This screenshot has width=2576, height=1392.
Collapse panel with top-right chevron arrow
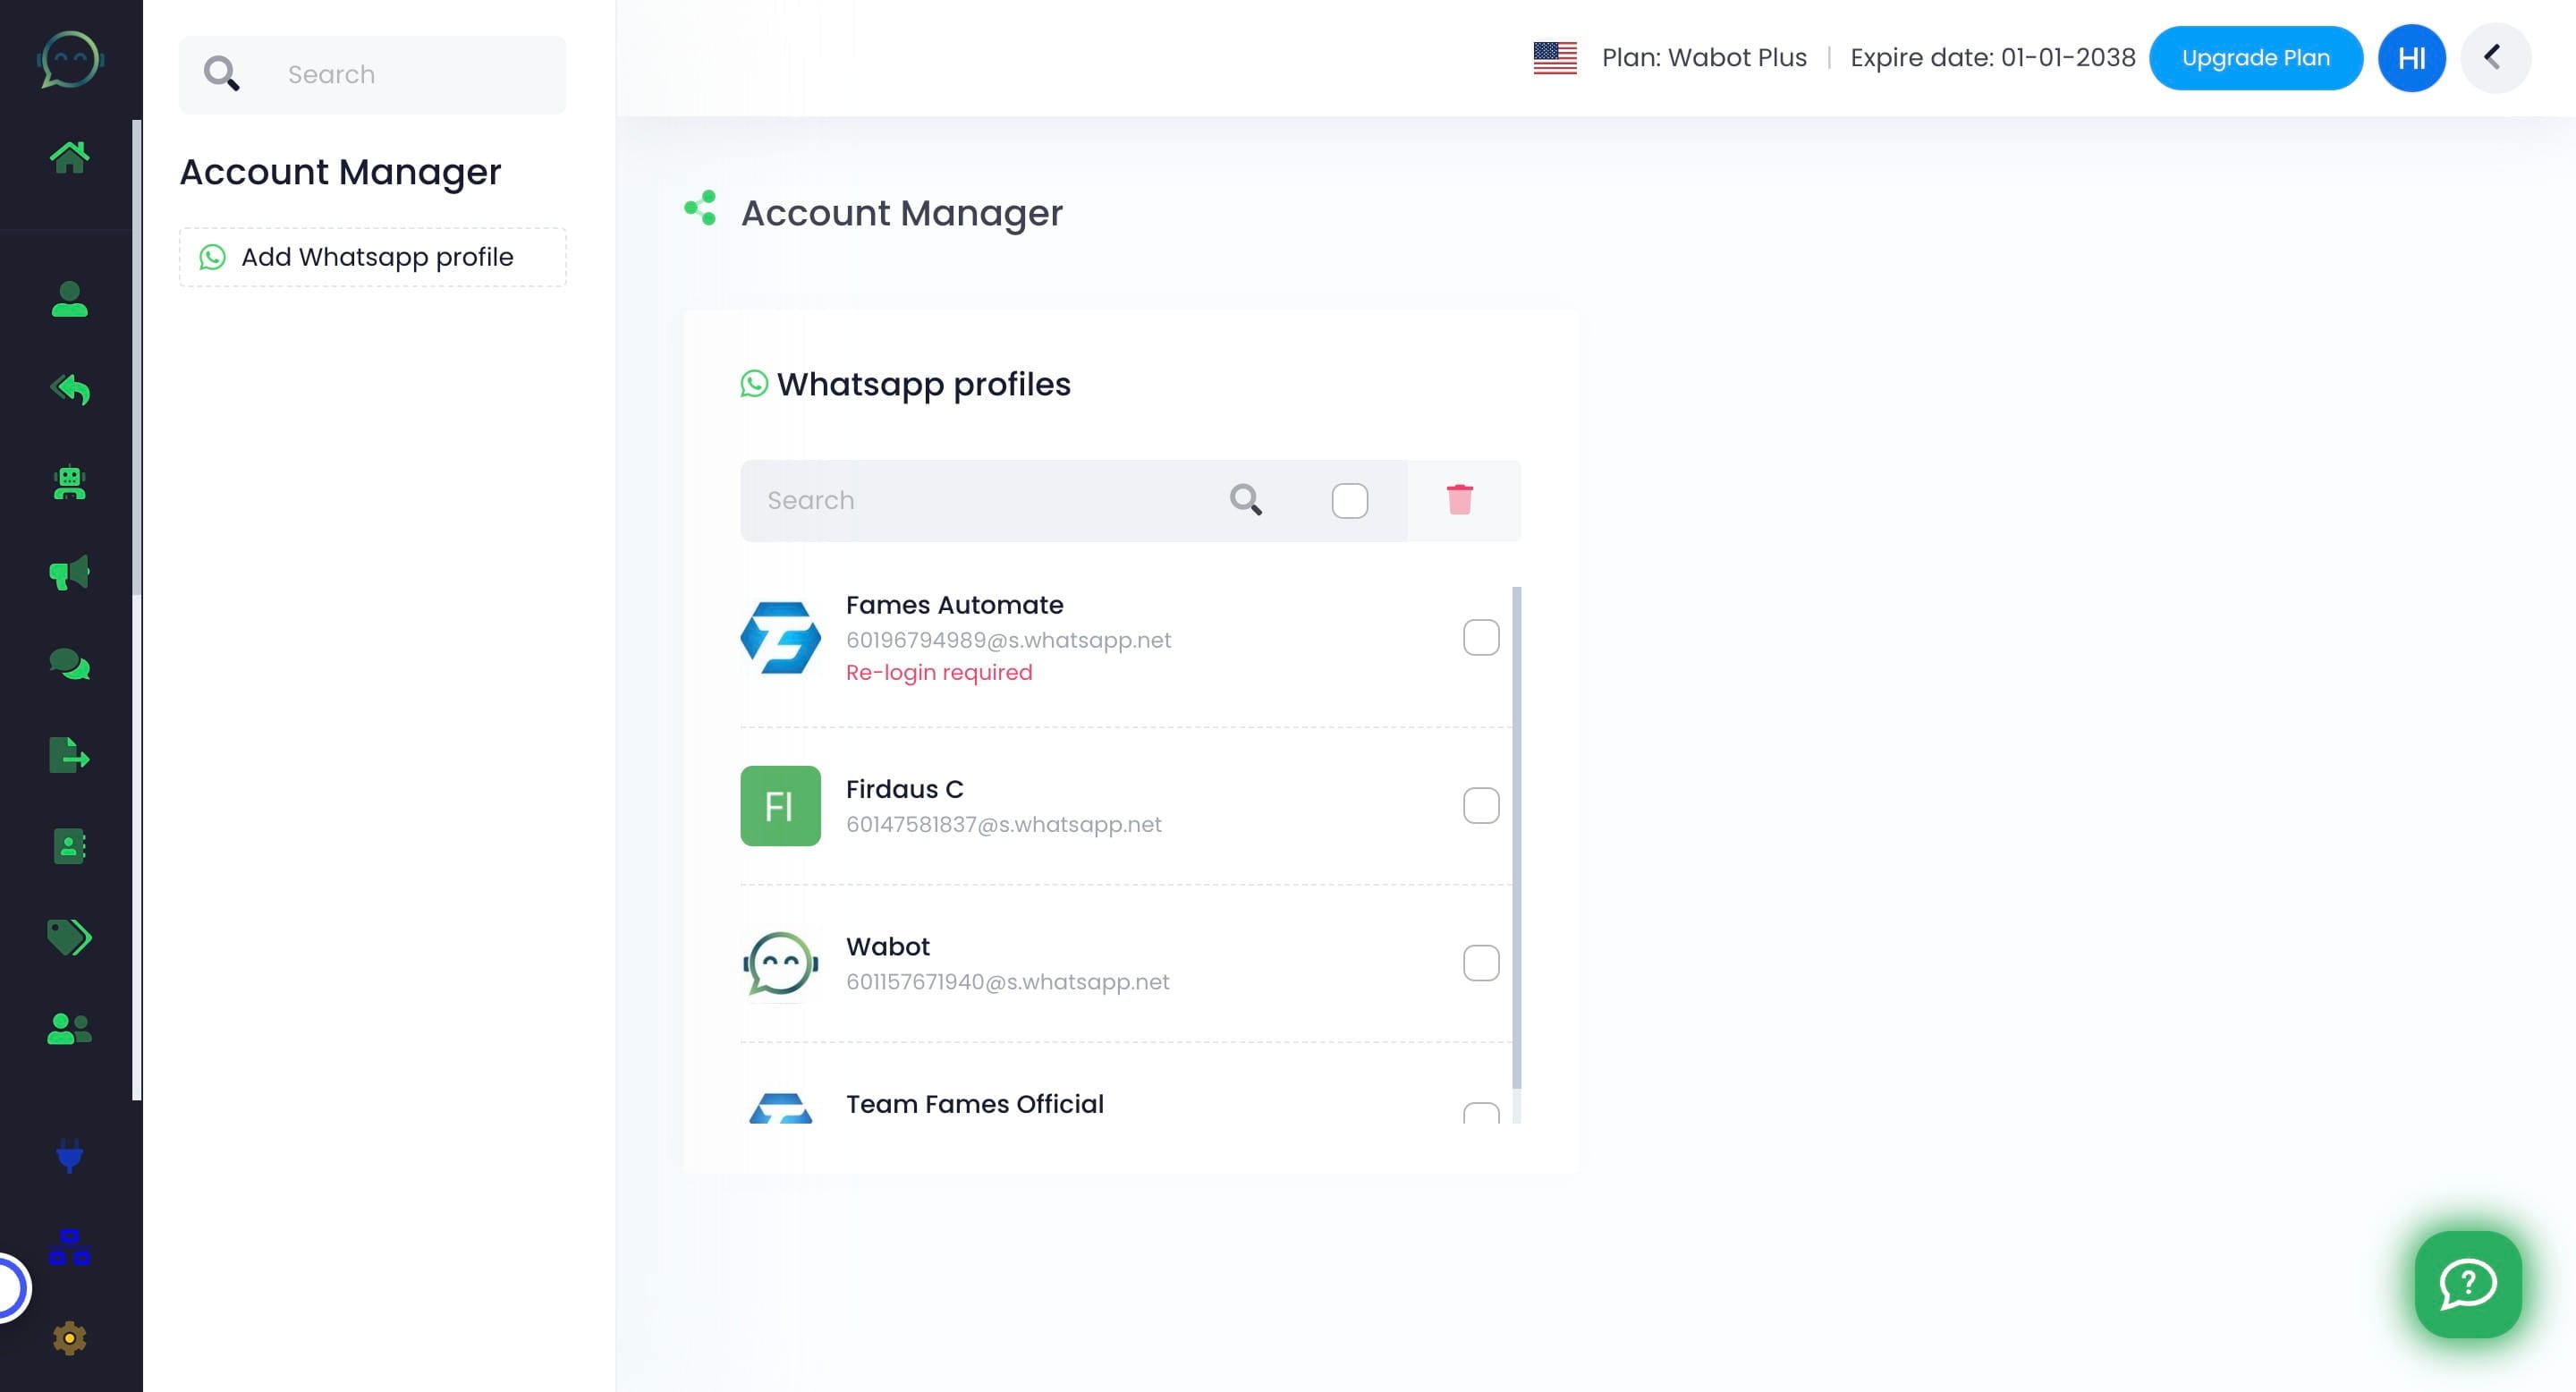[2494, 58]
